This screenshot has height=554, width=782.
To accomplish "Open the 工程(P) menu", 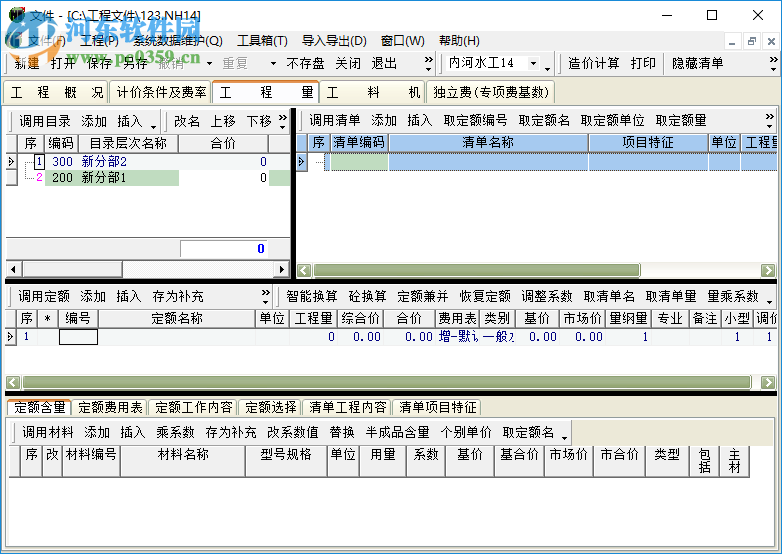I will point(99,40).
